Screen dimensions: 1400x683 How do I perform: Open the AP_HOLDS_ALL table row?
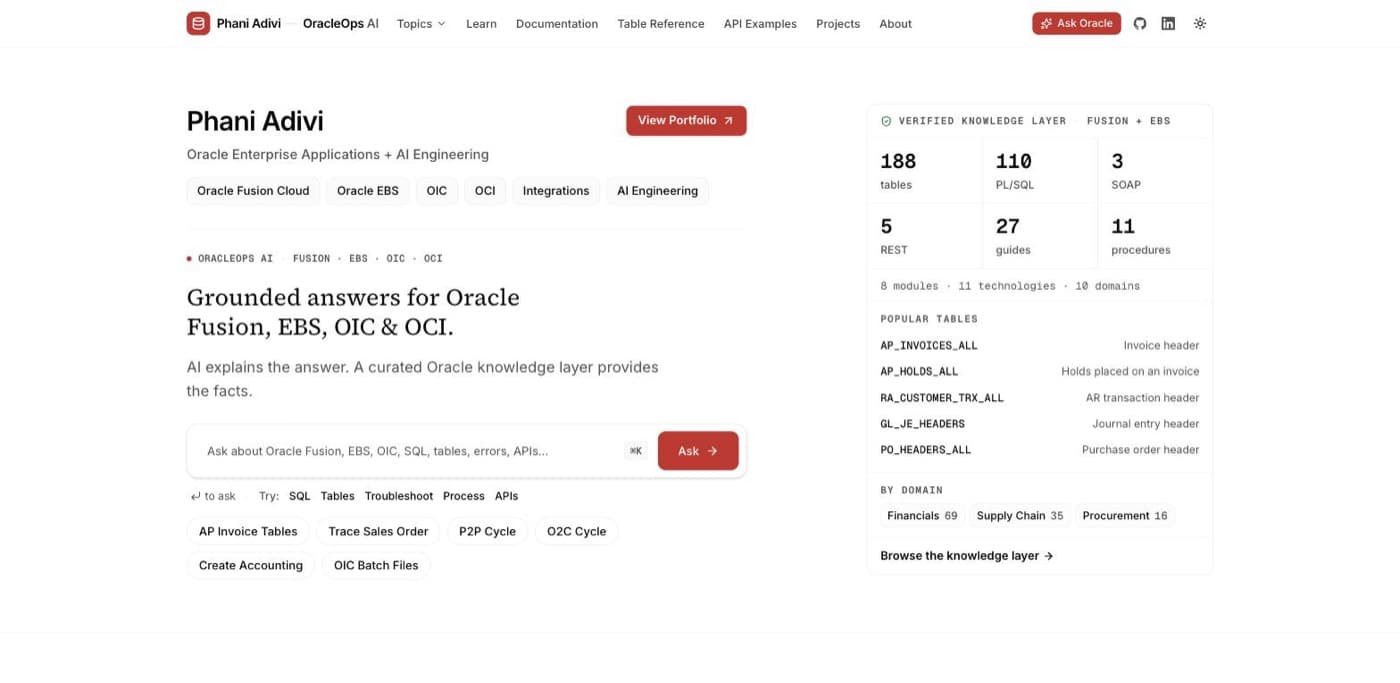[1040, 371]
